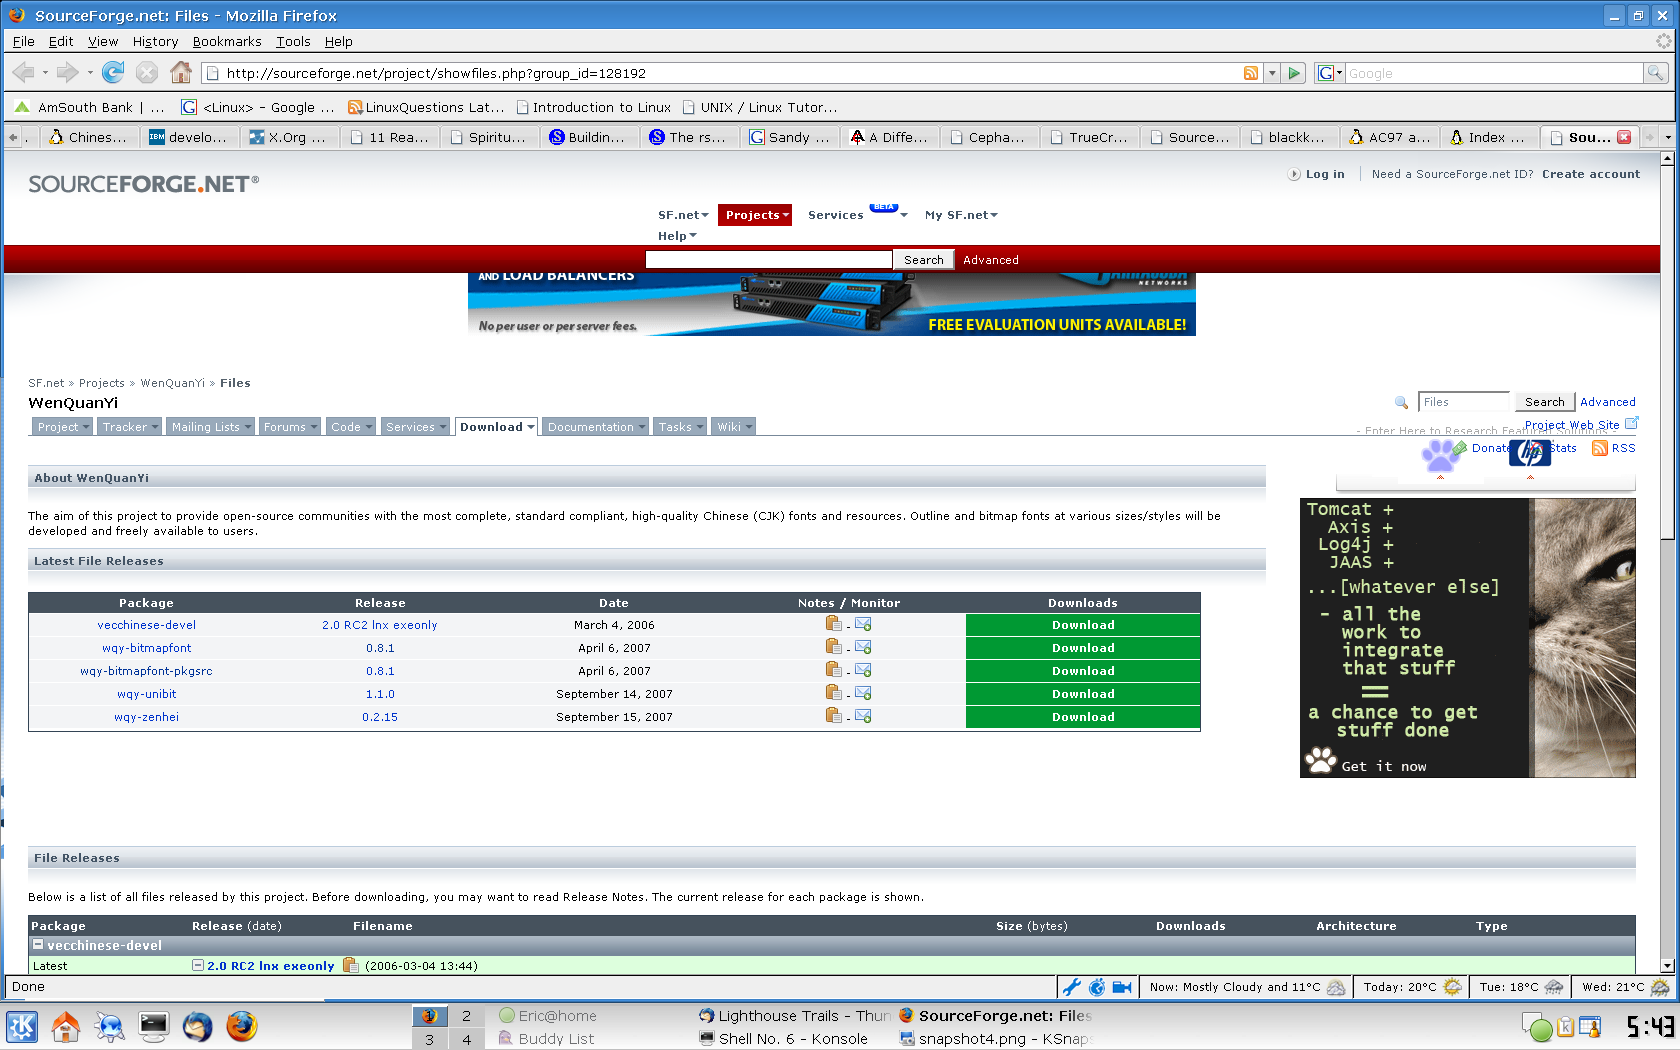Click wrench icon in status bar
This screenshot has height=1050, width=1680.
coord(1072,987)
